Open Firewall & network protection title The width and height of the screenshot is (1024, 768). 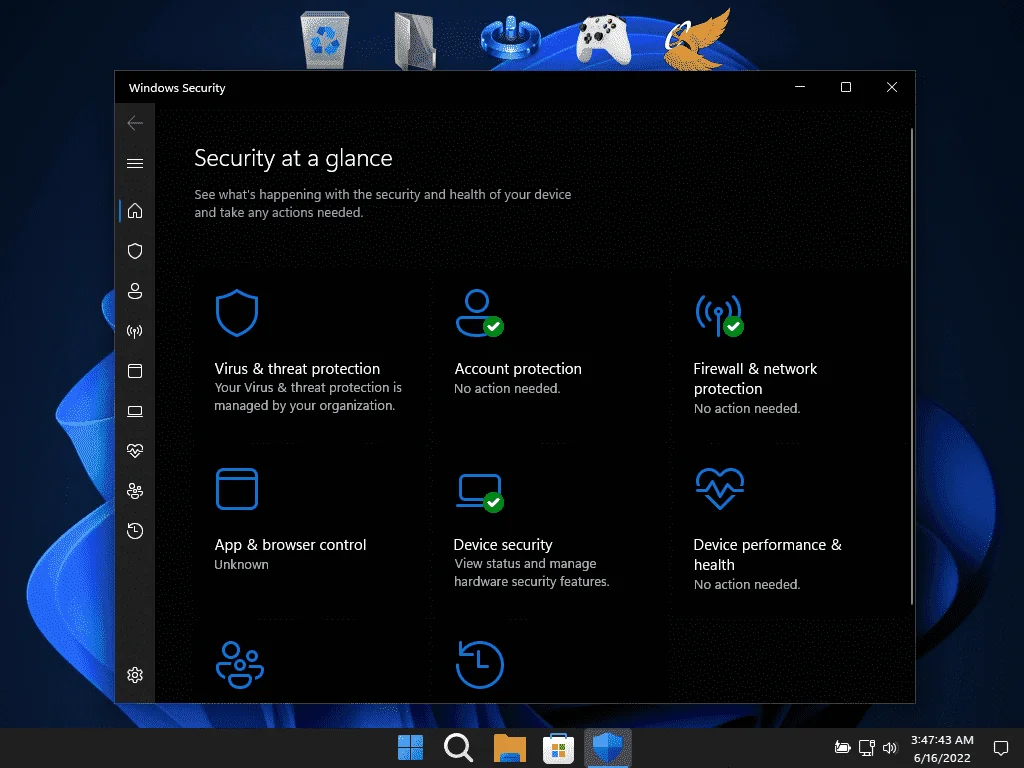pyautogui.click(x=755, y=379)
